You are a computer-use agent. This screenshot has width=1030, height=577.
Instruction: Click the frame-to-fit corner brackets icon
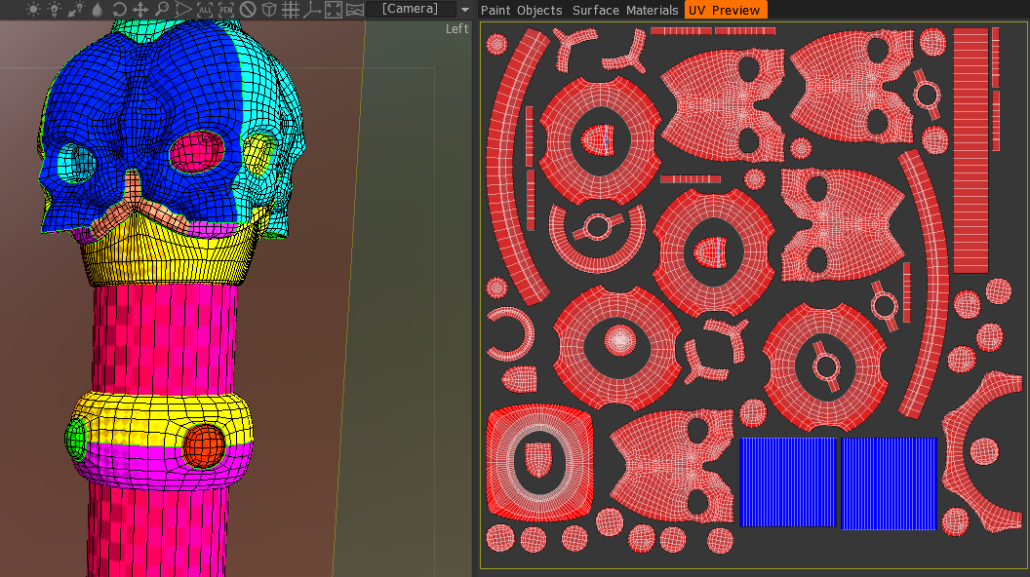[333, 9]
